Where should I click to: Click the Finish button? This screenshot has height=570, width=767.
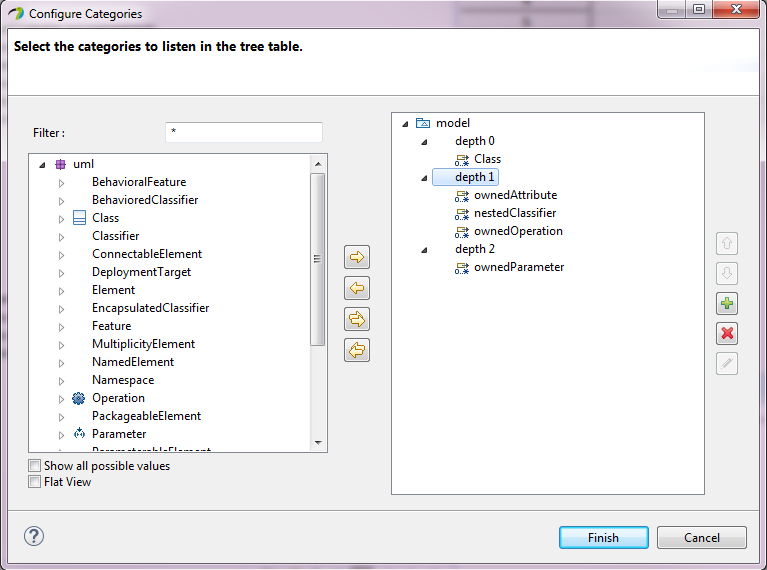604,538
